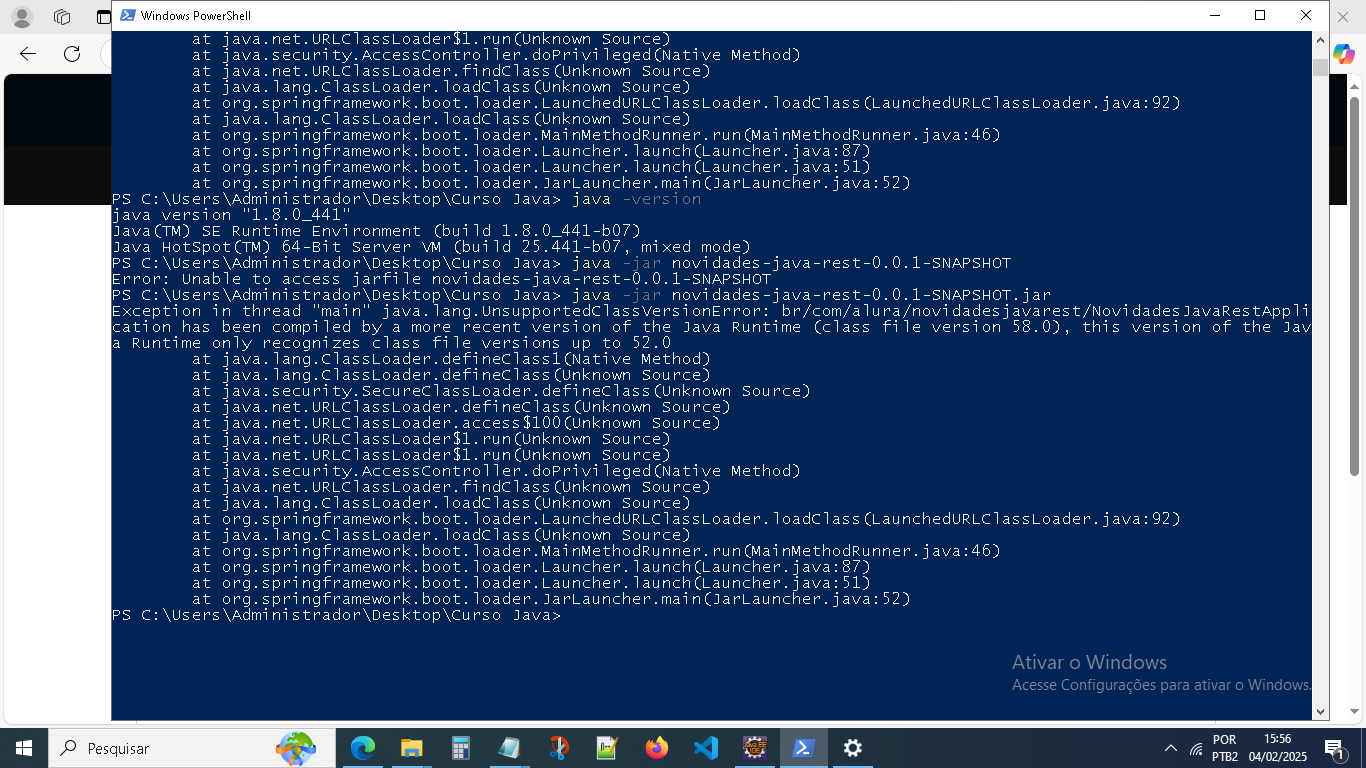The width and height of the screenshot is (1366, 768).
Task: Open Settings gear from the taskbar
Action: click(x=853, y=748)
